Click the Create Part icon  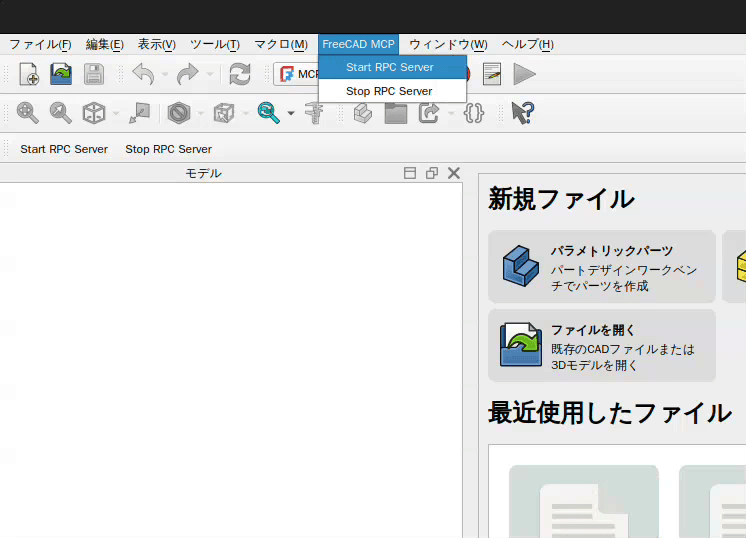(363, 113)
